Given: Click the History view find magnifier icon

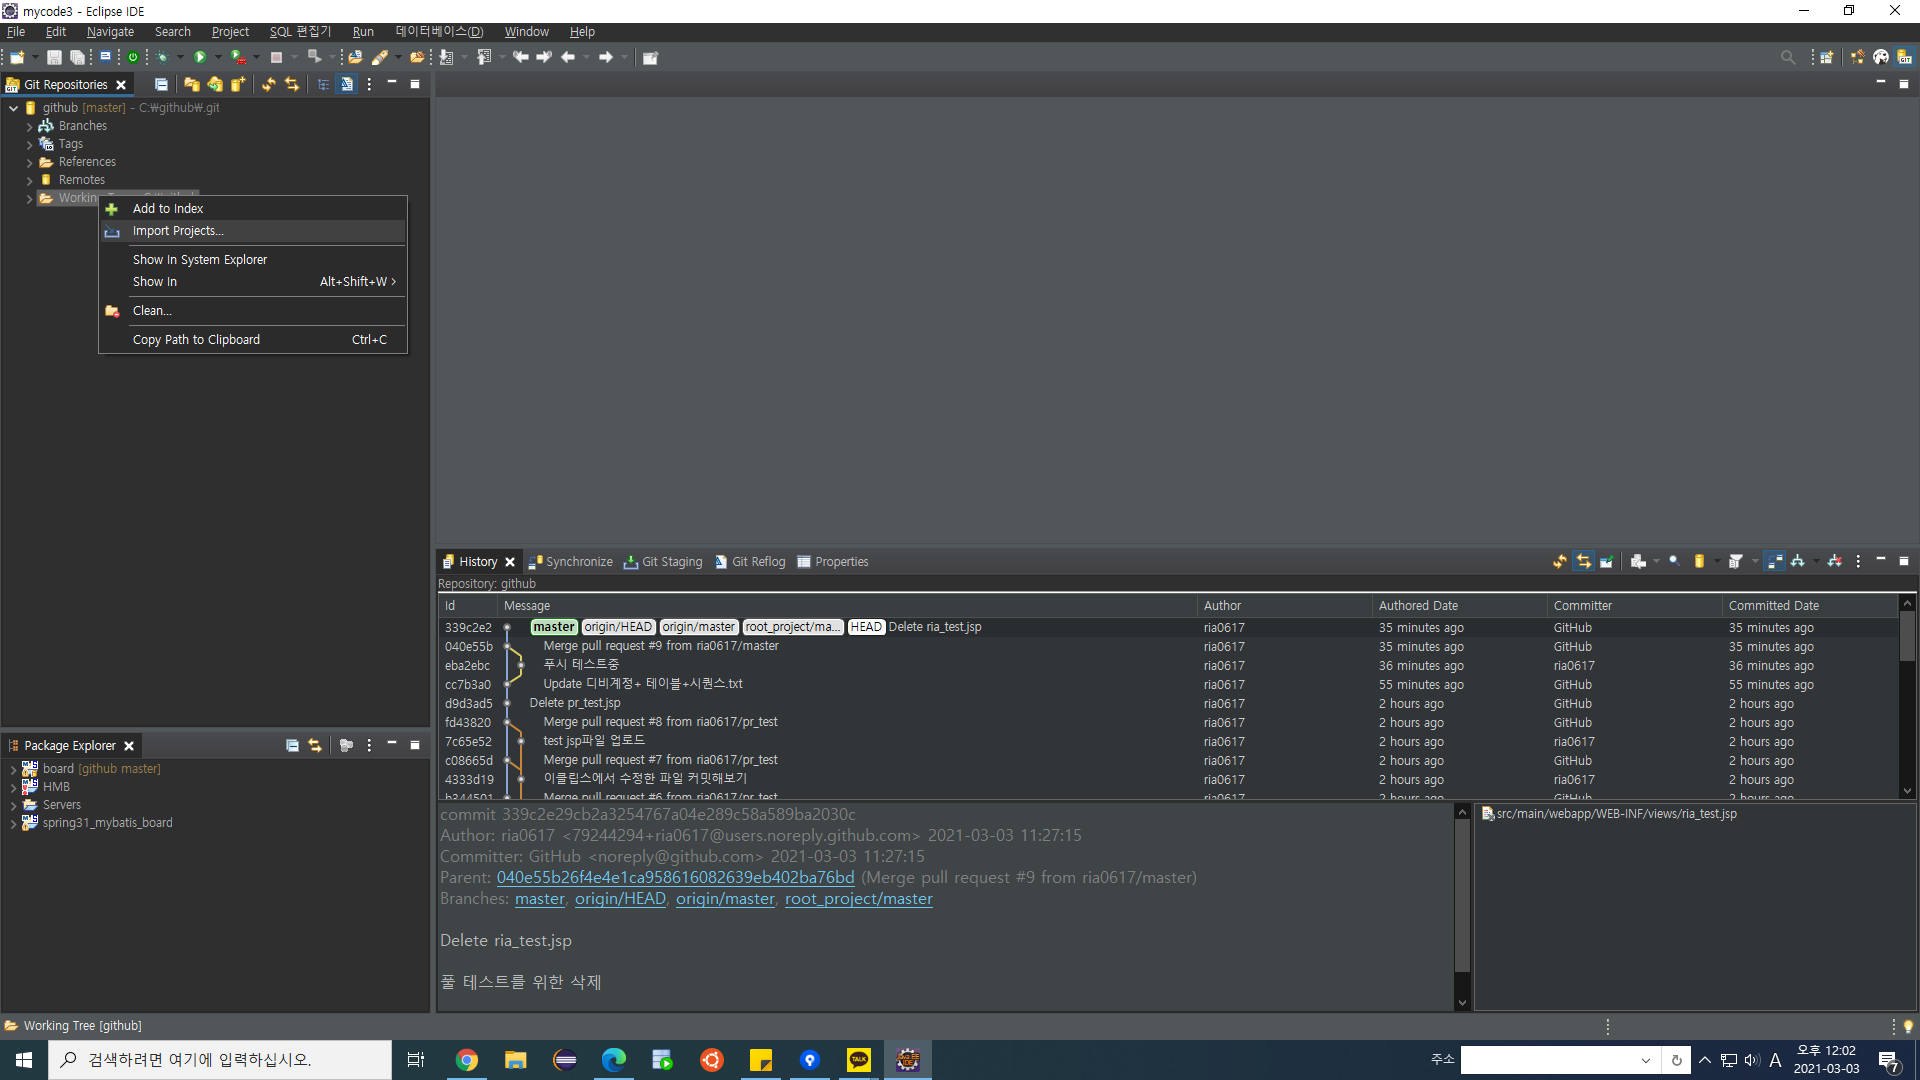Looking at the screenshot, I should pyautogui.click(x=1674, y=562).
